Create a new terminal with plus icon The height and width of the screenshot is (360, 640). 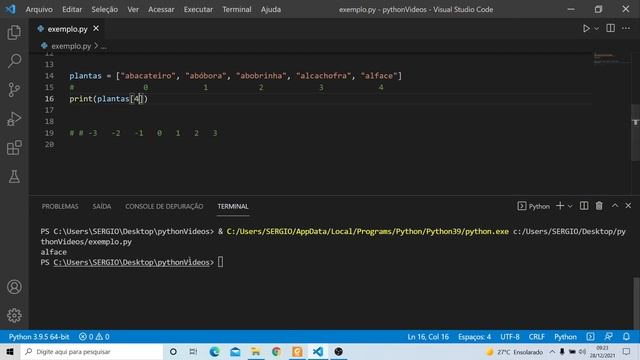(x=560, y=206)
